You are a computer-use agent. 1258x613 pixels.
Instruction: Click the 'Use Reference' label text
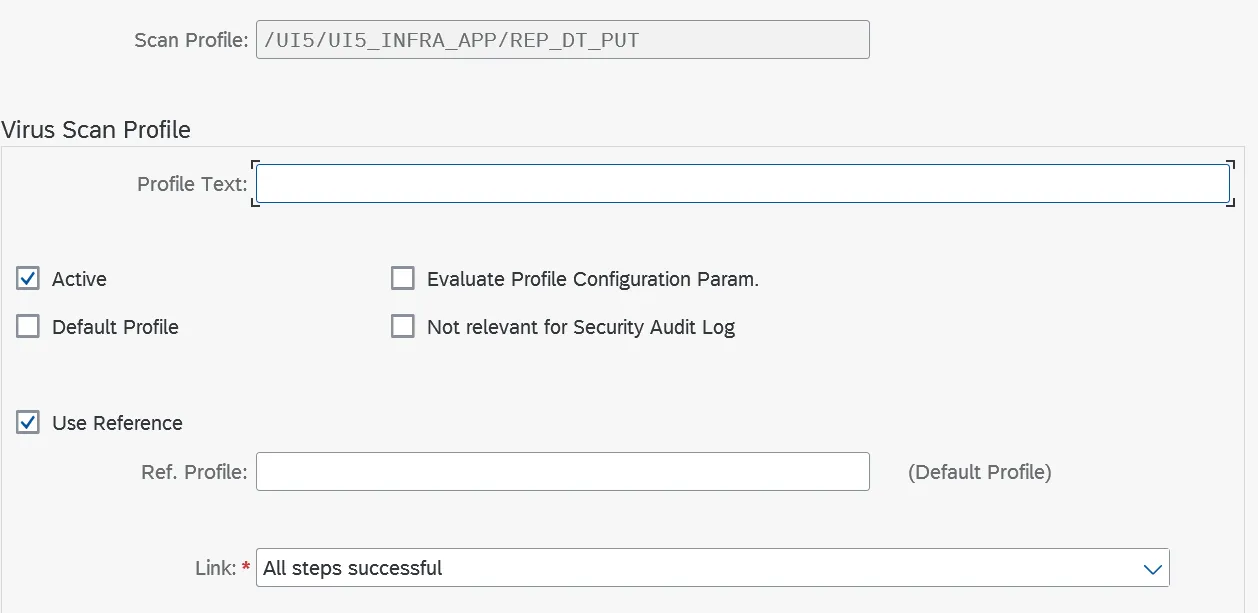click(117, 423)
